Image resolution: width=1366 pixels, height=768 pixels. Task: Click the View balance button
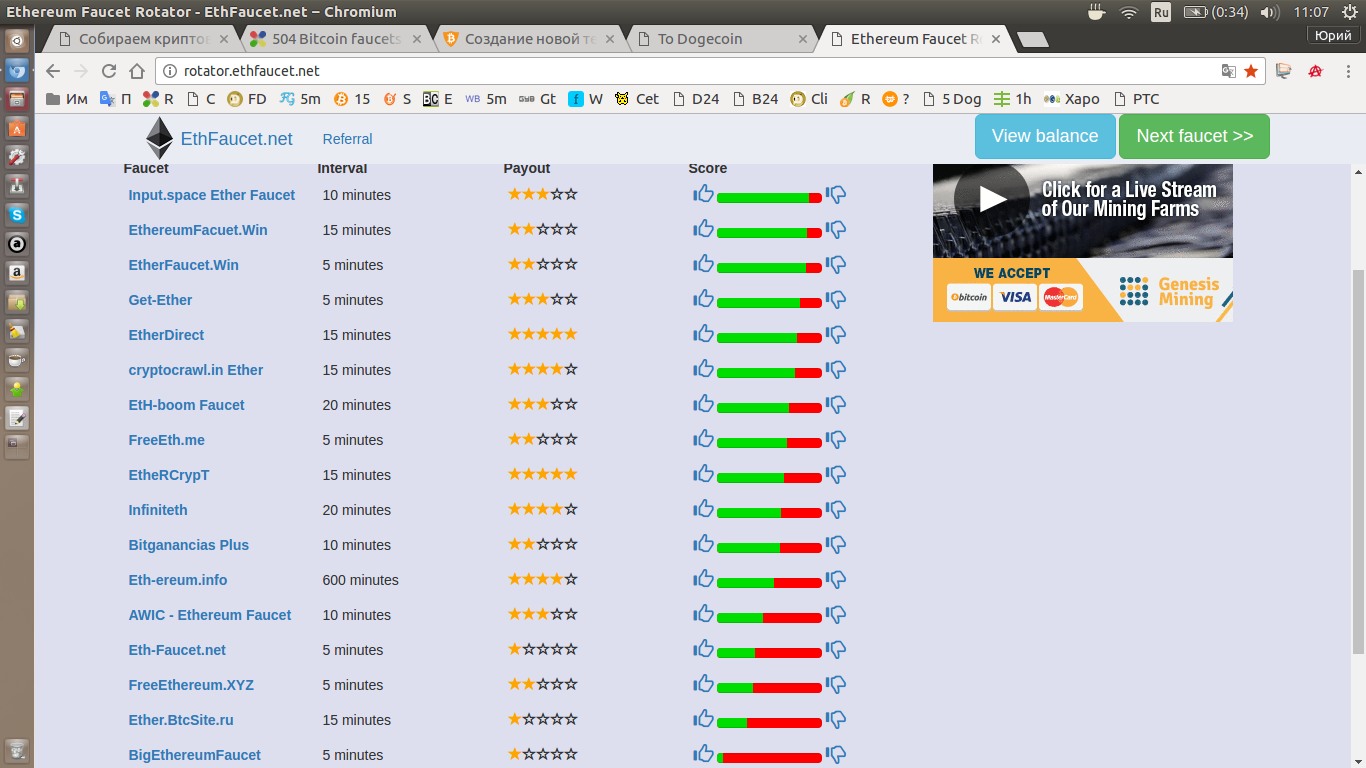1045,136
